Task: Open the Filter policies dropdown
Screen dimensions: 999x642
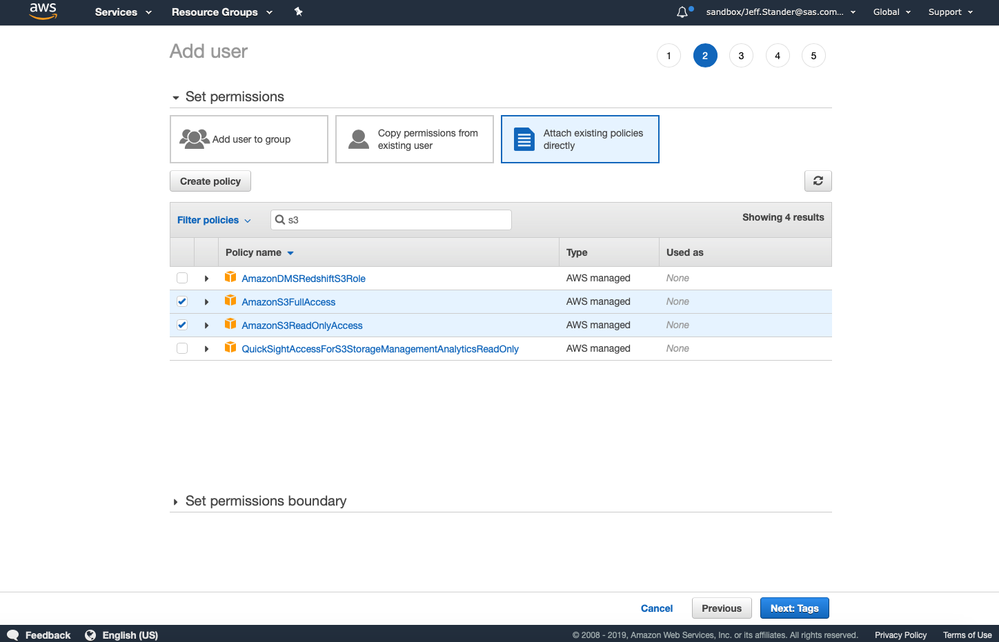Action: (214, 220)
